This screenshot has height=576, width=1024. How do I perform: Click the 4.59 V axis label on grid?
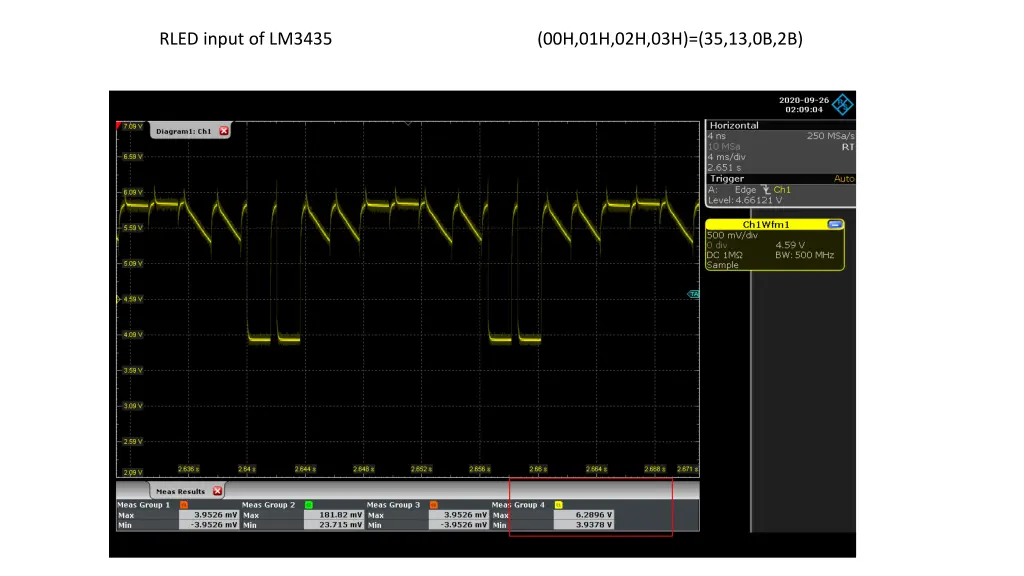[133, 299]
